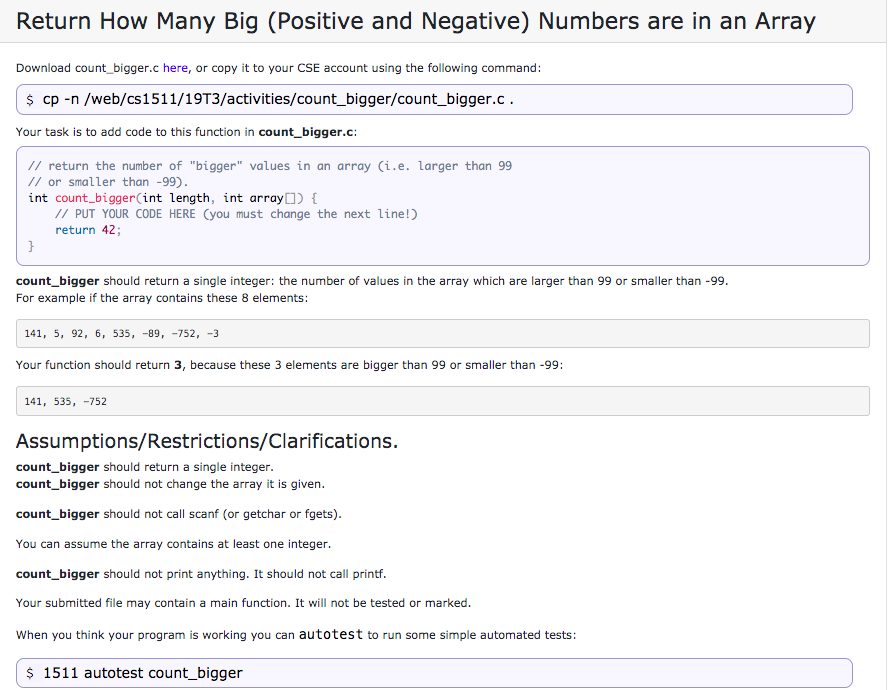The image size is (888, 690).
Task: Click the line stating main will not be marked
Action: pyautogui.click(x=240, y=599)
